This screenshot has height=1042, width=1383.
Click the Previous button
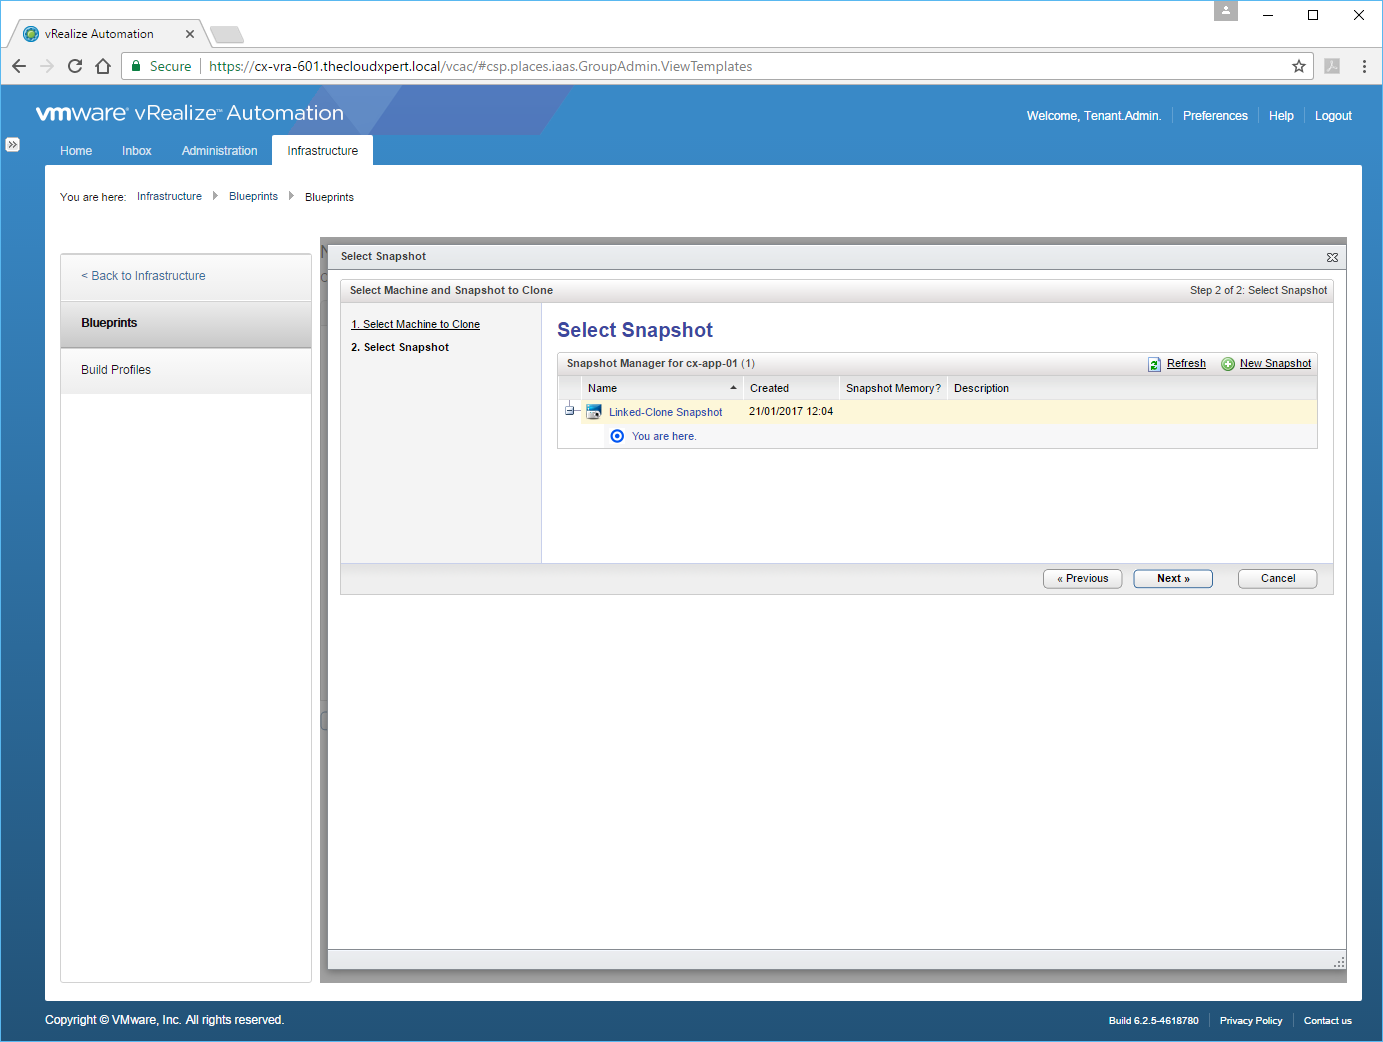click(1082, 579)
